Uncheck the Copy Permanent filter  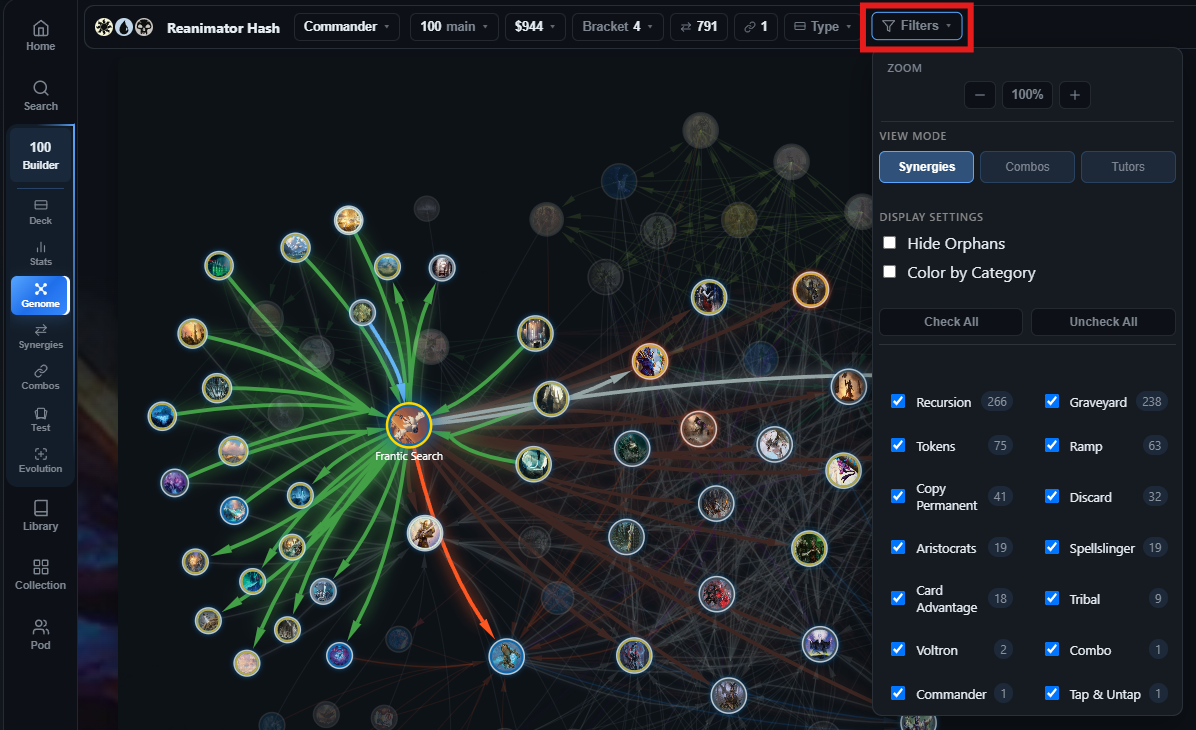tap(899, 497)
